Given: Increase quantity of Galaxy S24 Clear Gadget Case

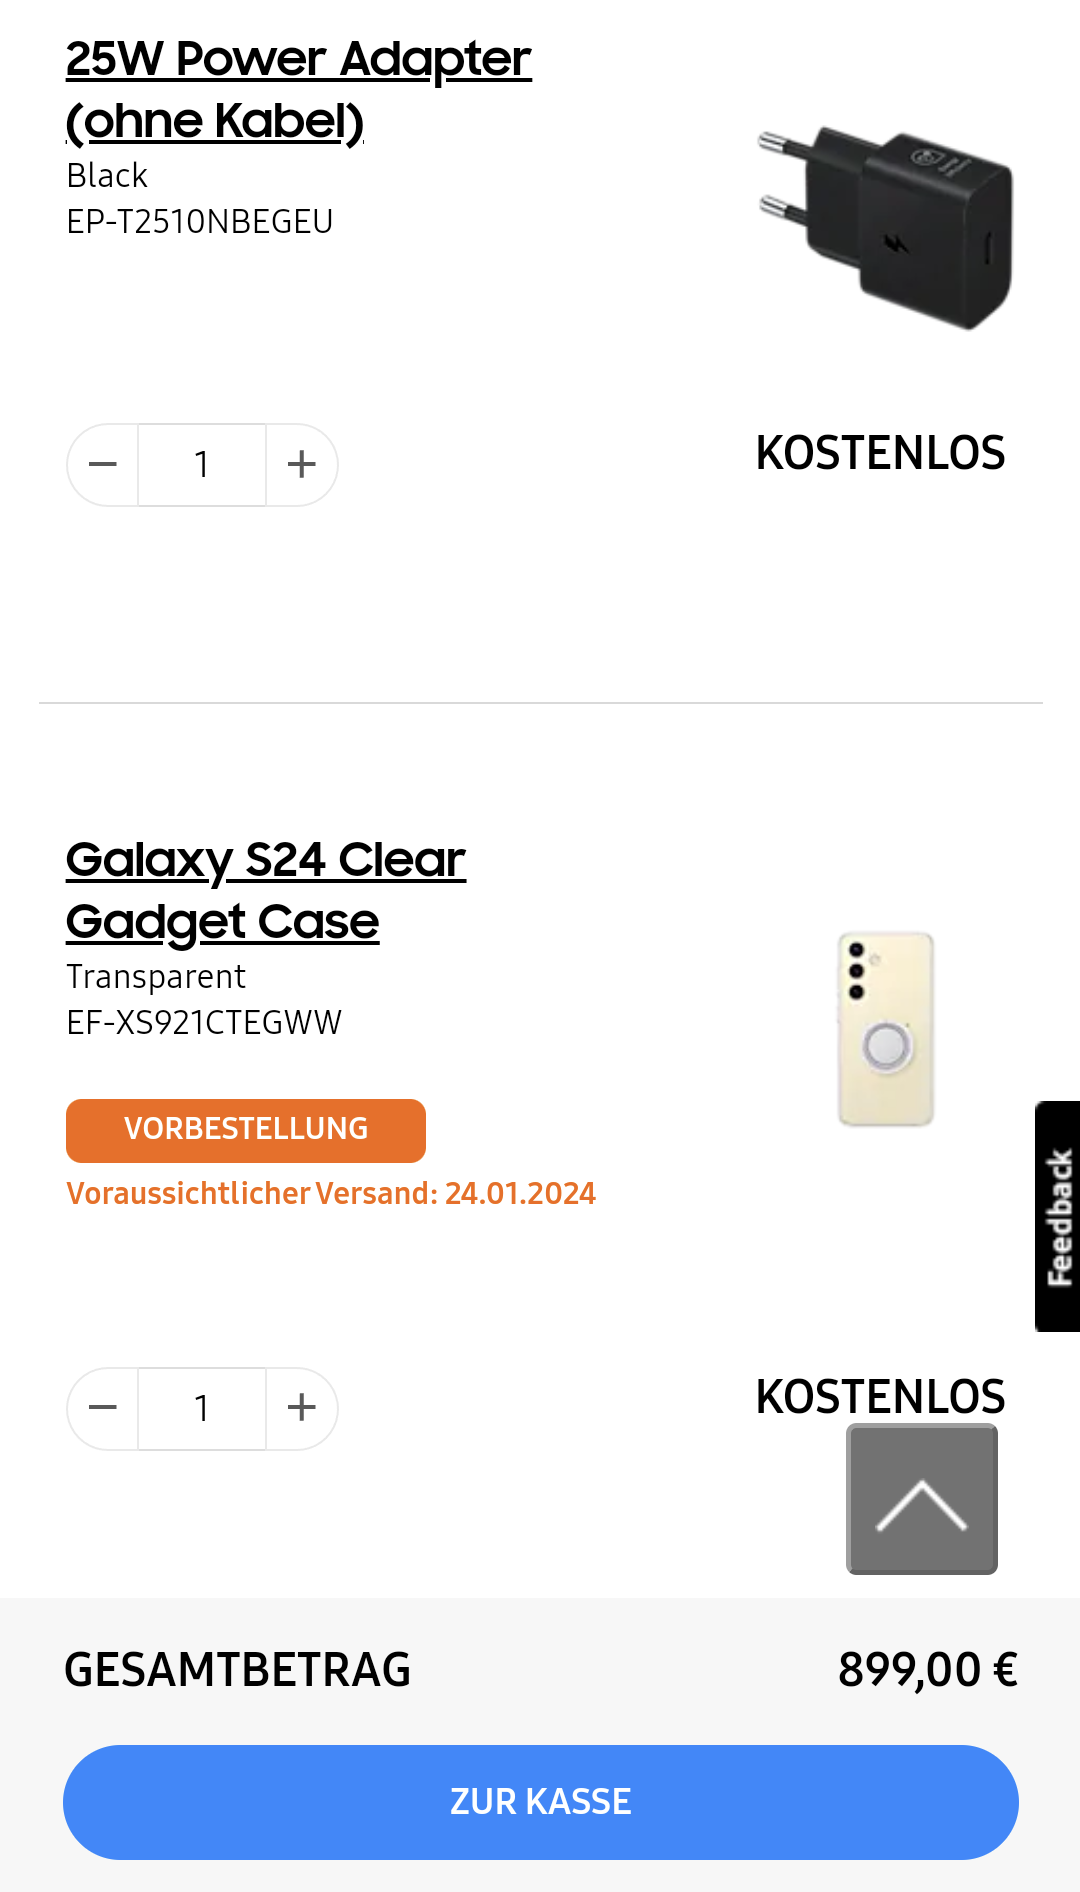Looking at the screenshot, I should pos(301,1408).
